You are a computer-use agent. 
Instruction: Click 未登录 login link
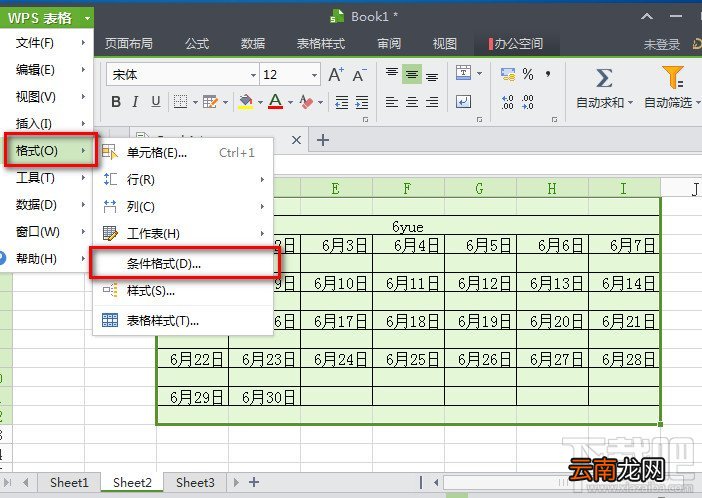[662, 44]
